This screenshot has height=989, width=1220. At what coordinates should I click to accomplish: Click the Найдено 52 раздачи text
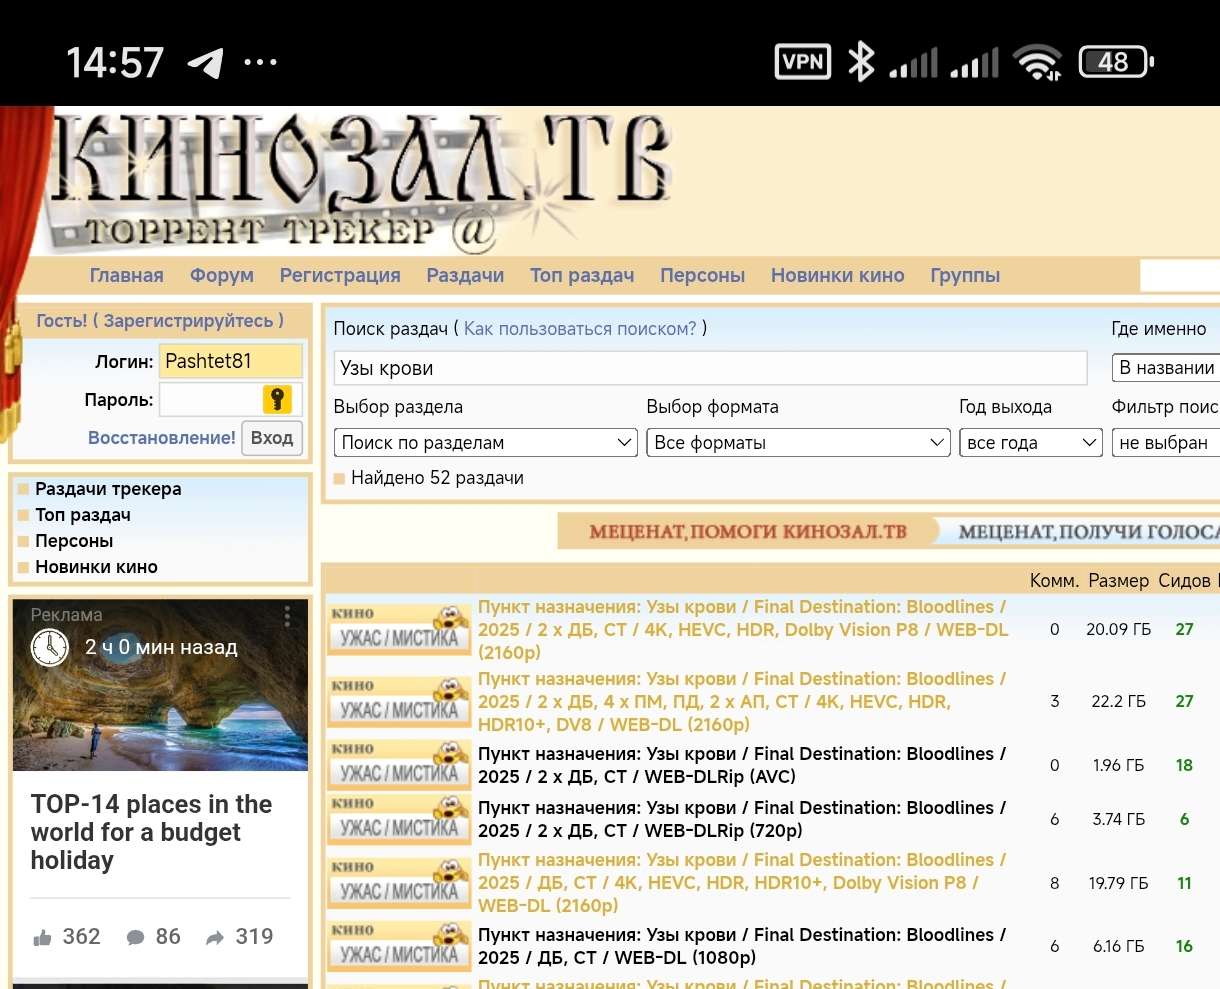437,478
